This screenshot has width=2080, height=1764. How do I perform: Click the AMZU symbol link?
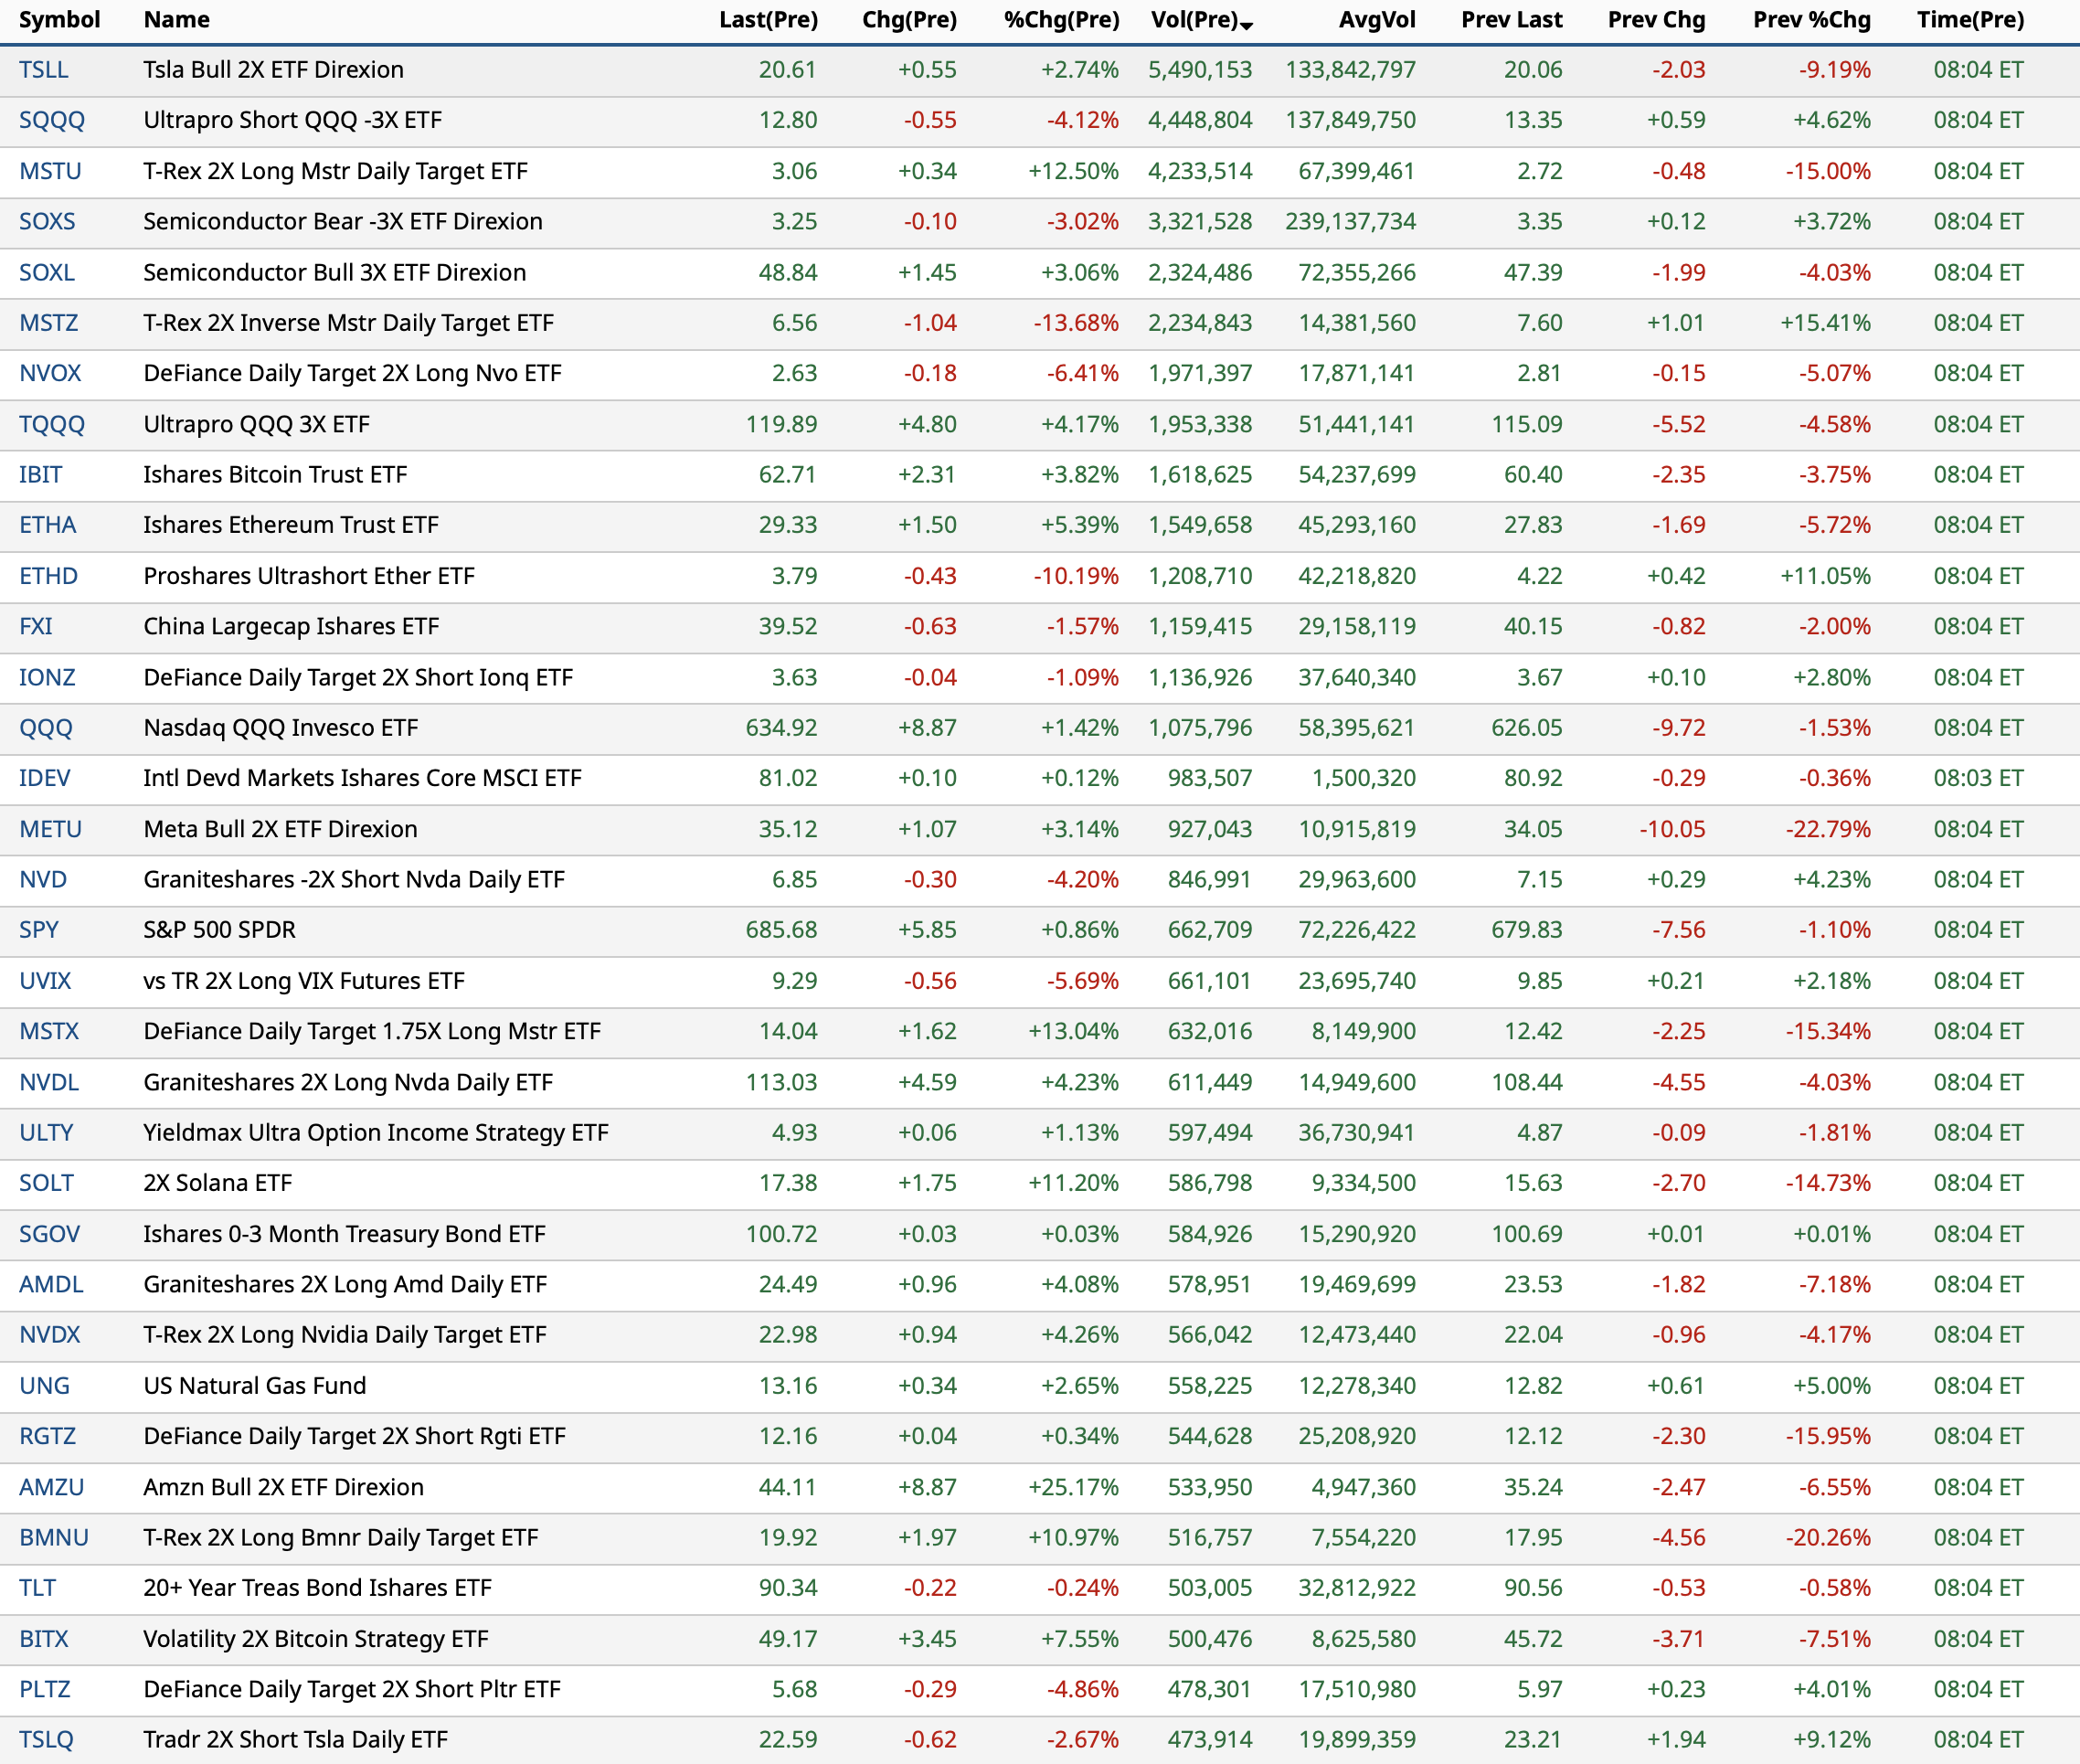[x=51, y=1487]
